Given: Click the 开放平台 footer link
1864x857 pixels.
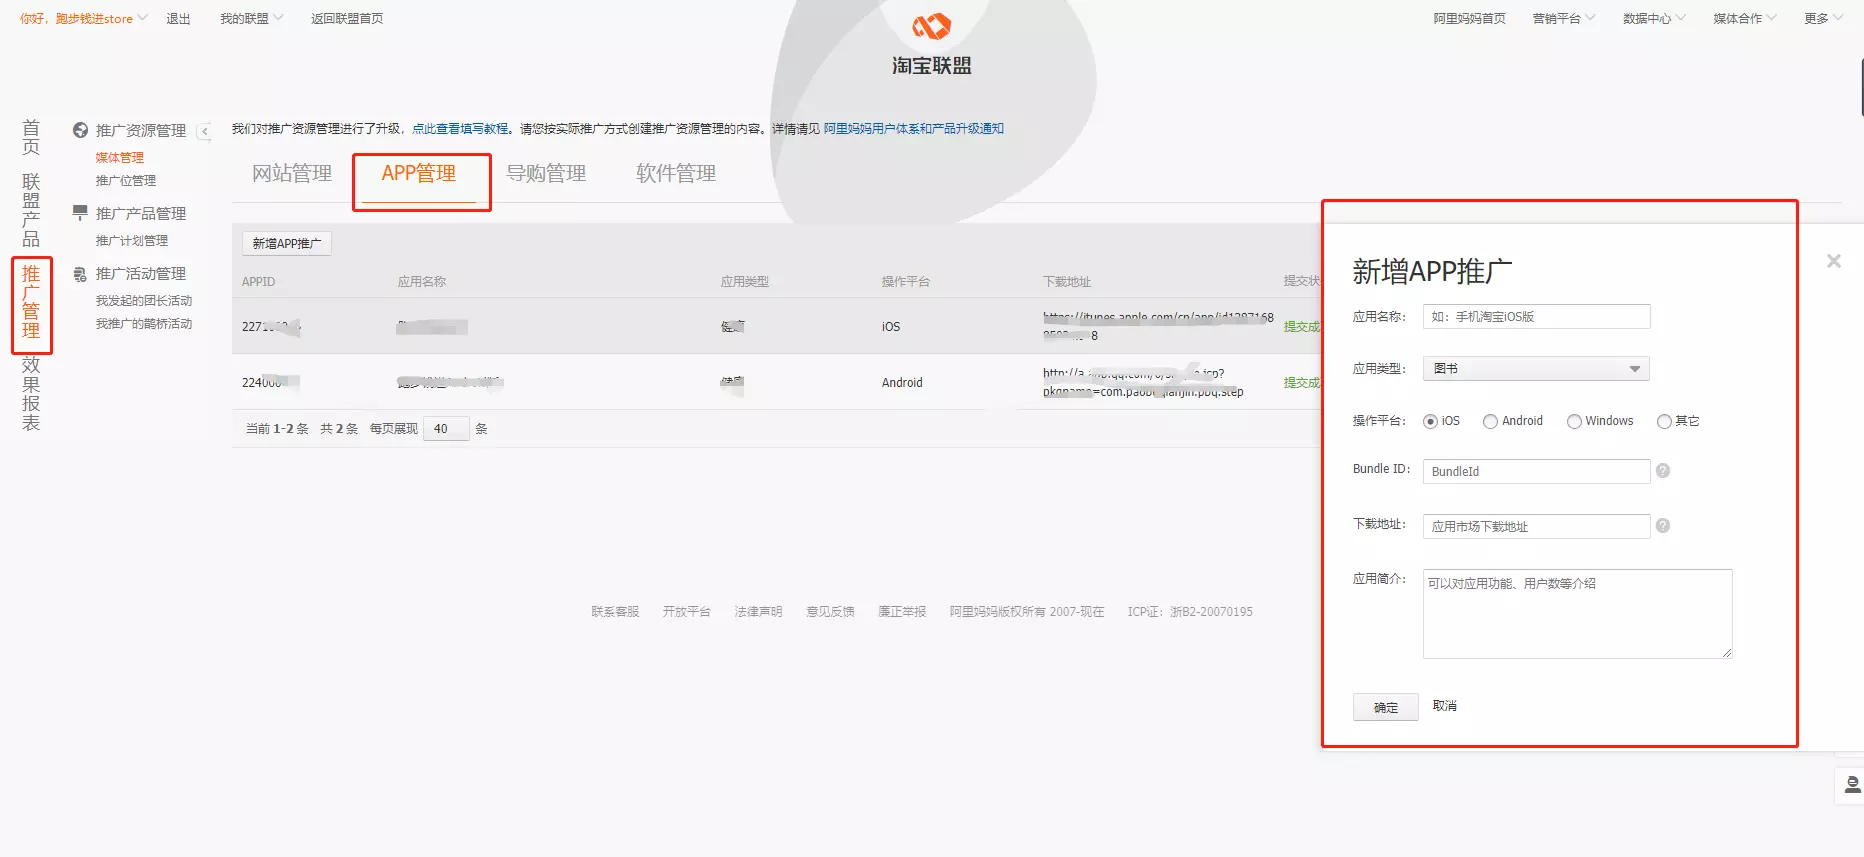Looking at the screenshot, I should pos(686,612).
